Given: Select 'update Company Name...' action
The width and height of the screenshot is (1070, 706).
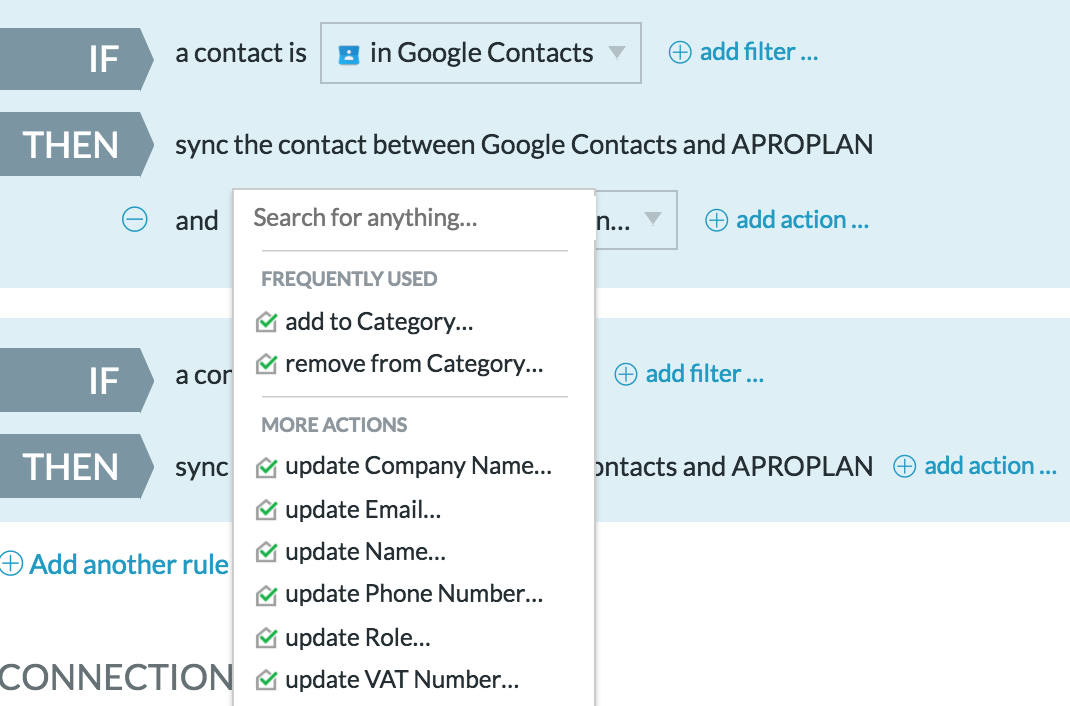Looking at the screenshot, I should 418,466.
